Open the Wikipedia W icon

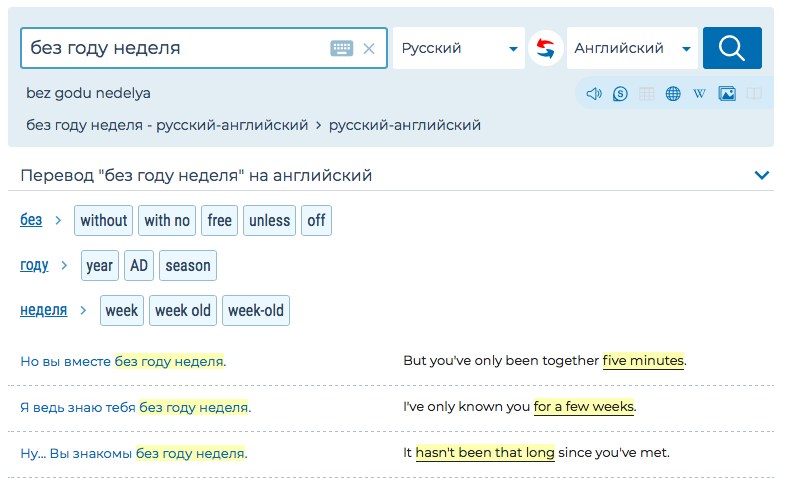pos(699,93)
